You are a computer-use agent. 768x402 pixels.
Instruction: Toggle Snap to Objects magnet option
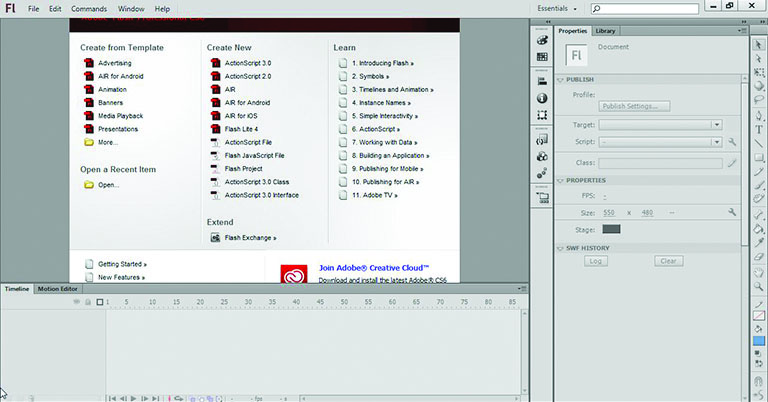tap(759, 381)
